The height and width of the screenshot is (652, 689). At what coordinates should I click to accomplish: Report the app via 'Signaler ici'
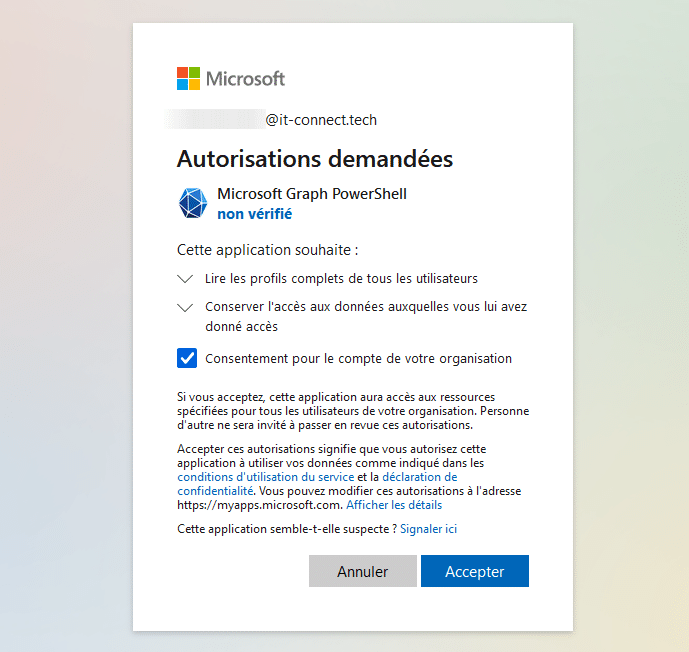pos(429,528)
